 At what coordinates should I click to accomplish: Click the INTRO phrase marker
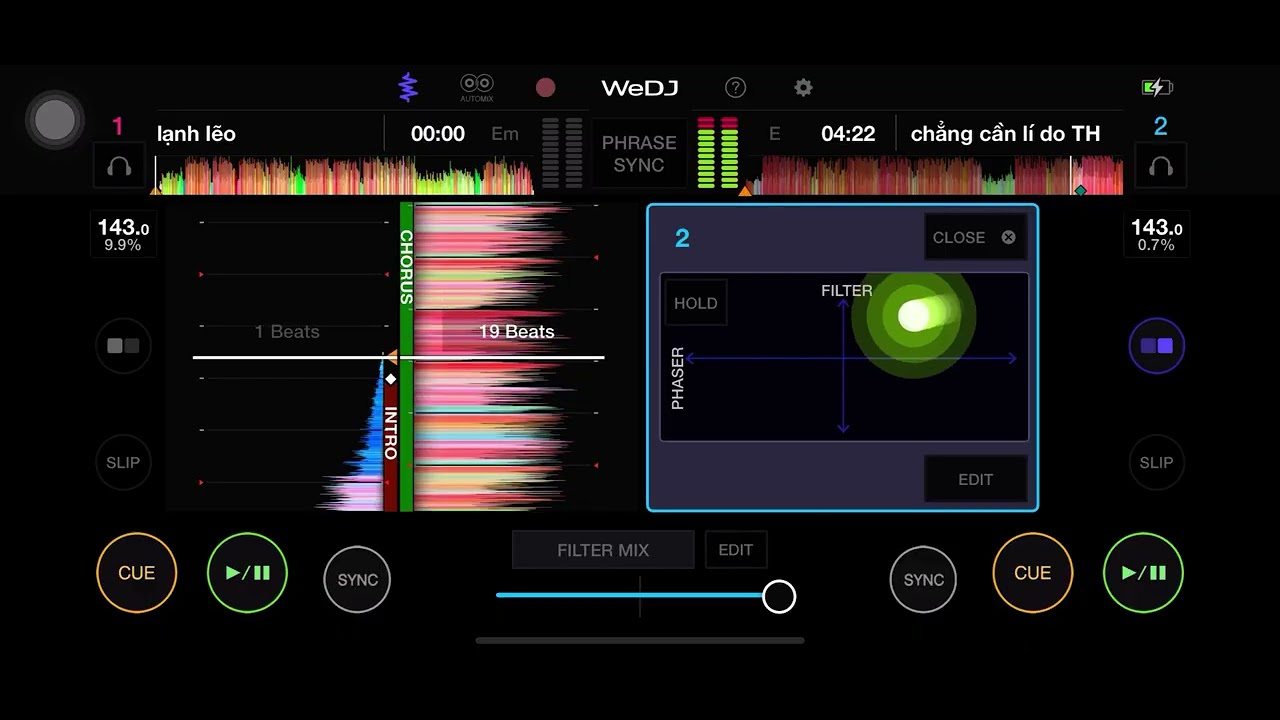391,433
